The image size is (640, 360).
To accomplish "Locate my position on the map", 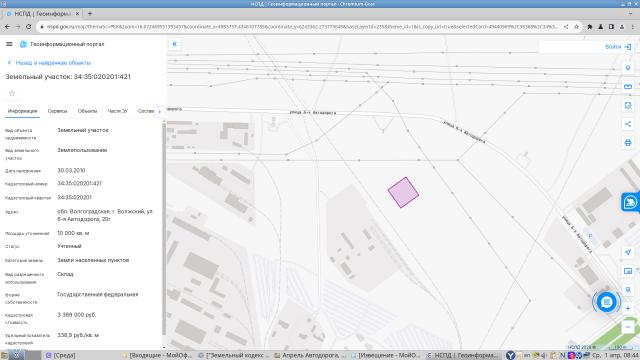I will coord(628,252).
